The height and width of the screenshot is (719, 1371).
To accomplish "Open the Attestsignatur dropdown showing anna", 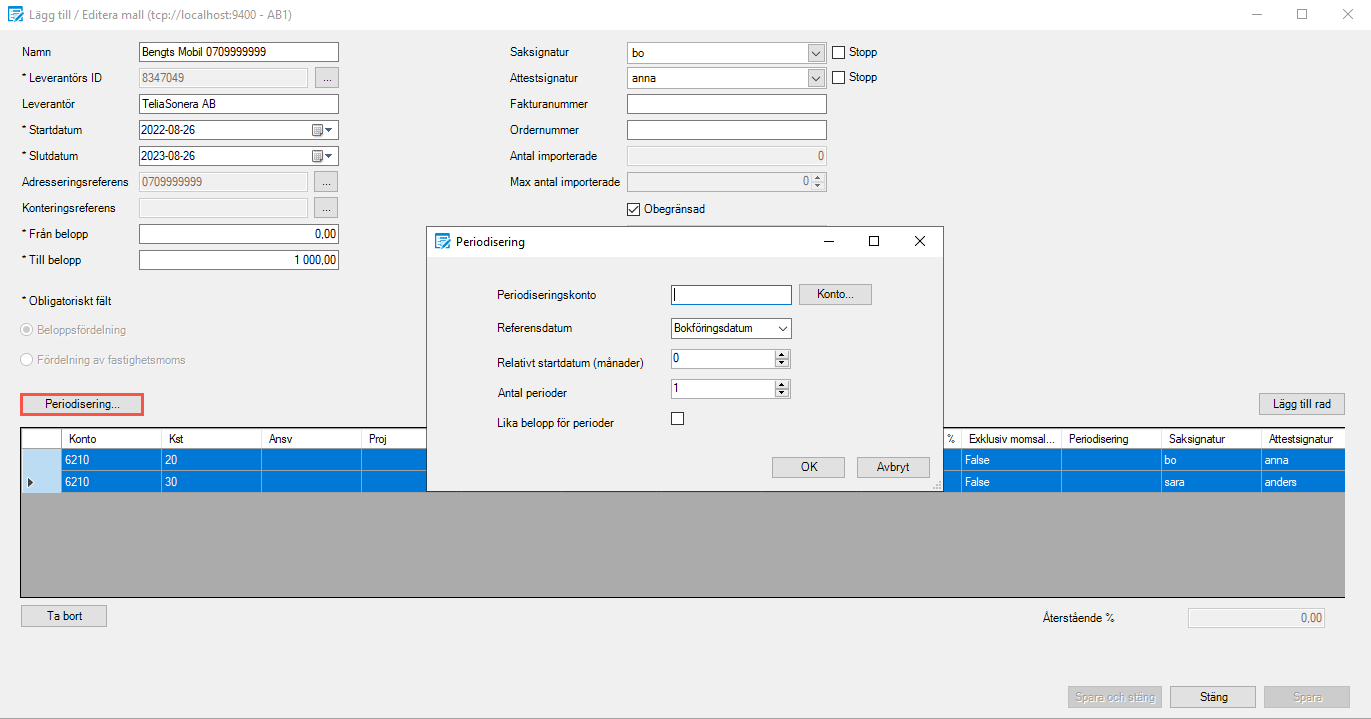I will tap(815, 77).
